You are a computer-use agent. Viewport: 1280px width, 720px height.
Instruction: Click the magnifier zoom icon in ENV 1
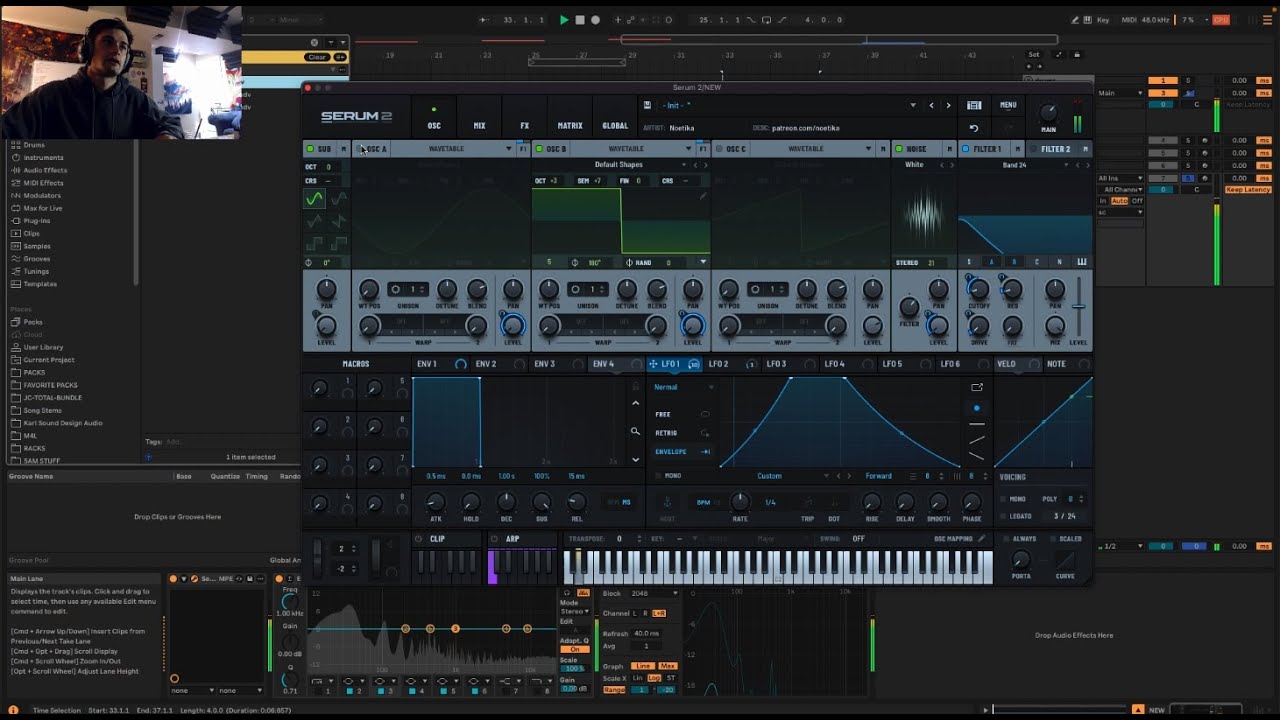pos(635,432)
